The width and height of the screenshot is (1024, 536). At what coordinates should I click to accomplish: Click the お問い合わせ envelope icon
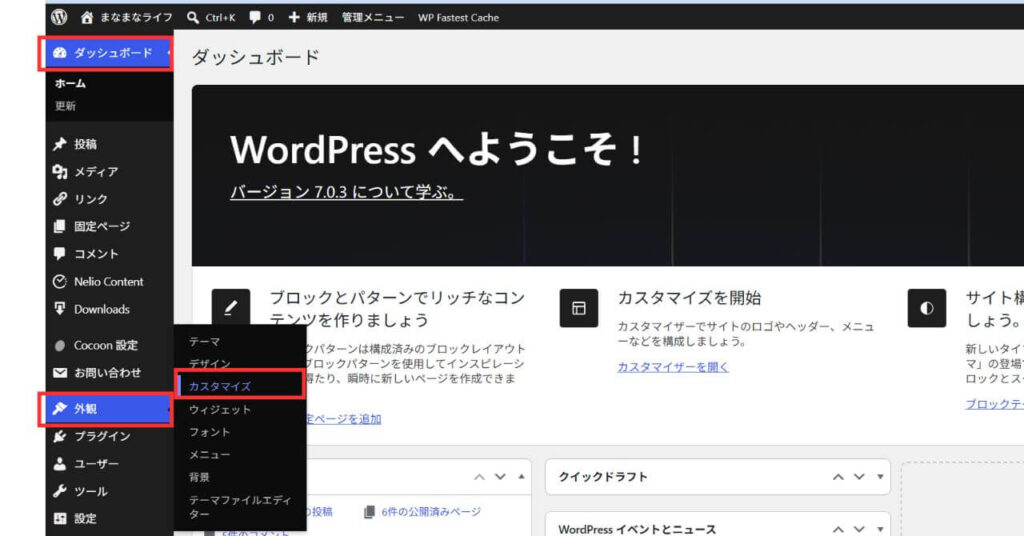click(59, 373)
